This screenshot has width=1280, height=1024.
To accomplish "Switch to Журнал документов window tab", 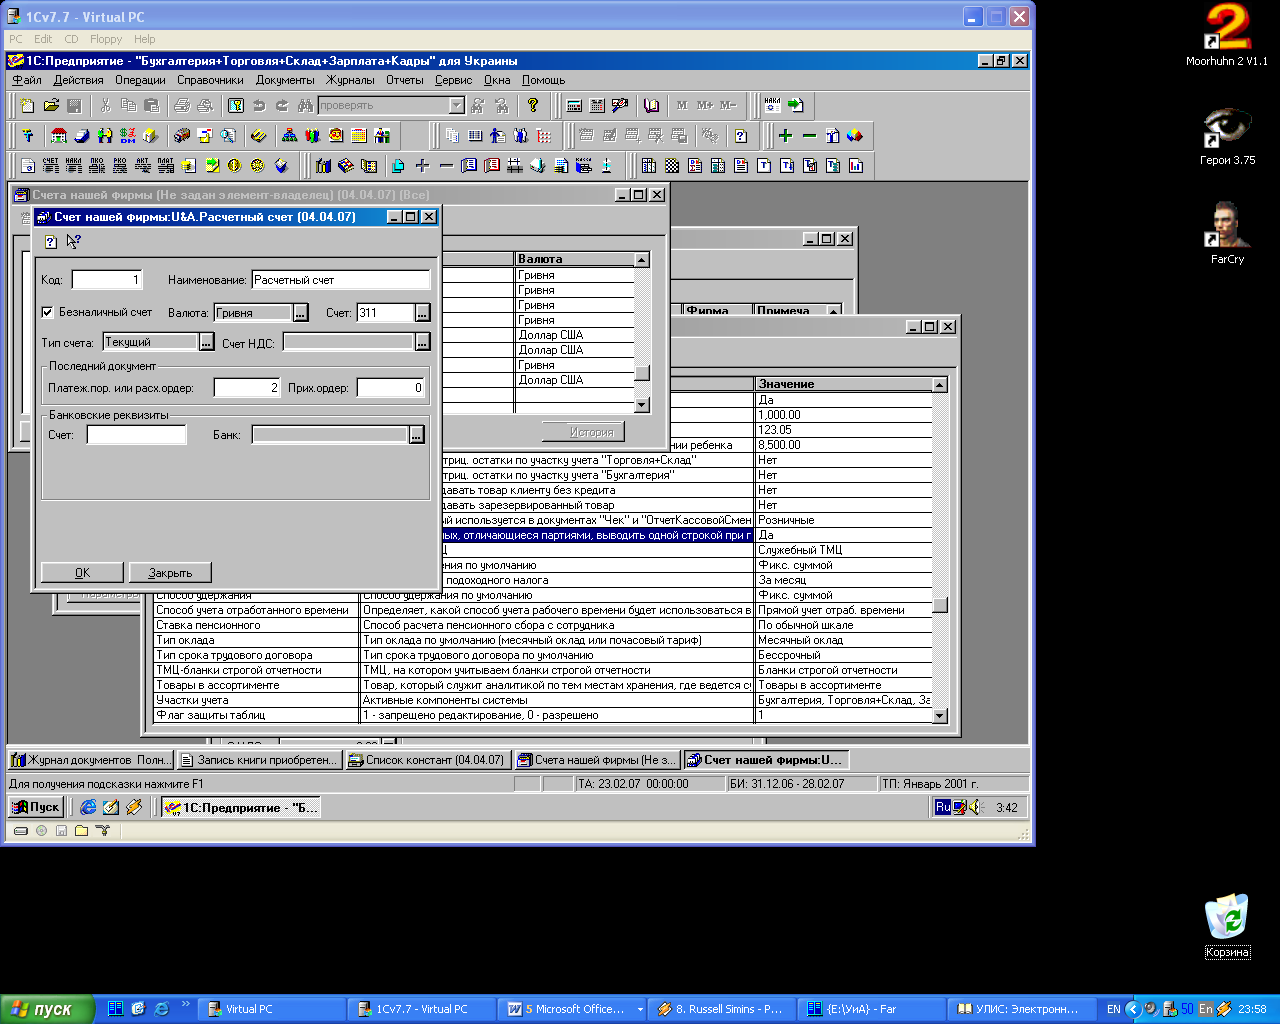I will pyautogui.click(x=91, y=760).
